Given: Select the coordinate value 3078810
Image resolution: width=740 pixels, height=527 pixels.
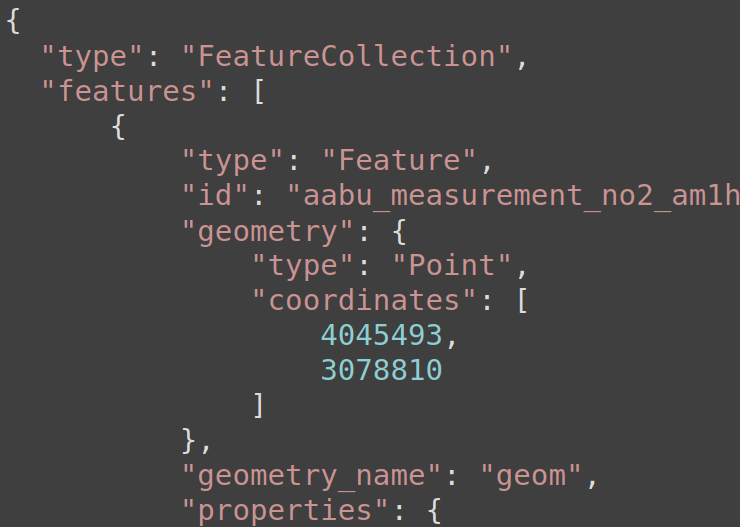Looking at the screenshot, I should click(382, 370).
